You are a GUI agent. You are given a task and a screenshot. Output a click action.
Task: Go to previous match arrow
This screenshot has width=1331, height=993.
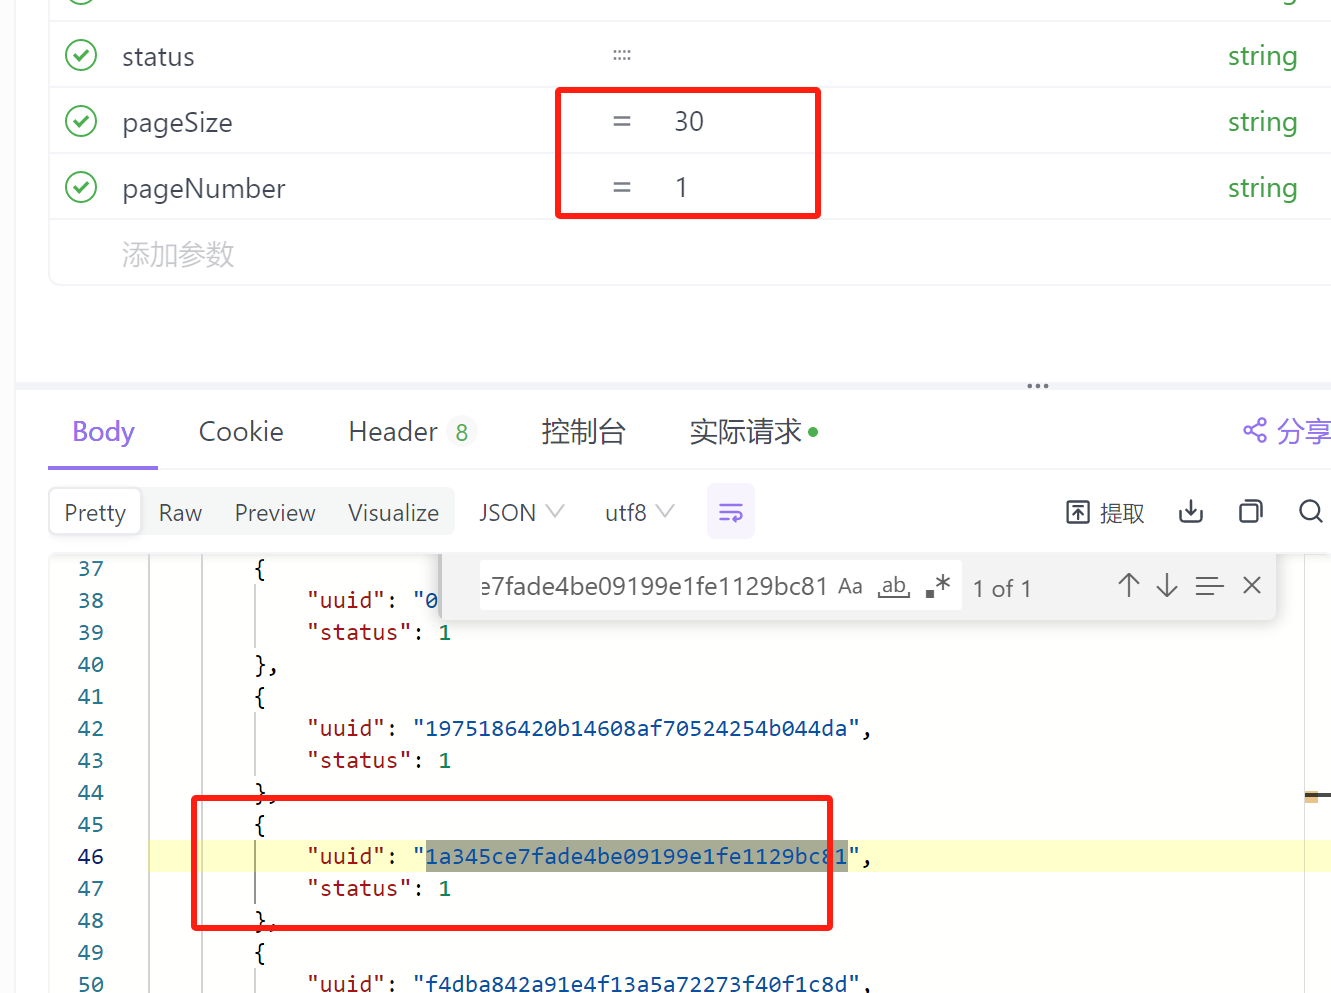1128,586
